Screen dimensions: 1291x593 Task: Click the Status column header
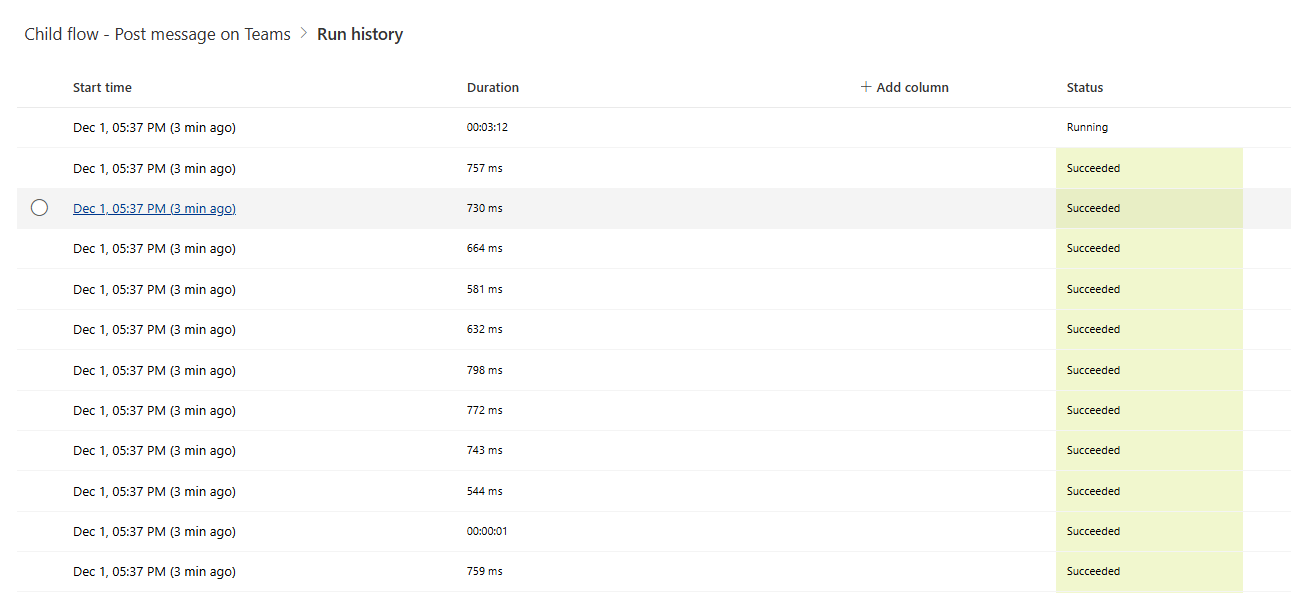(x=1085, y=87)
